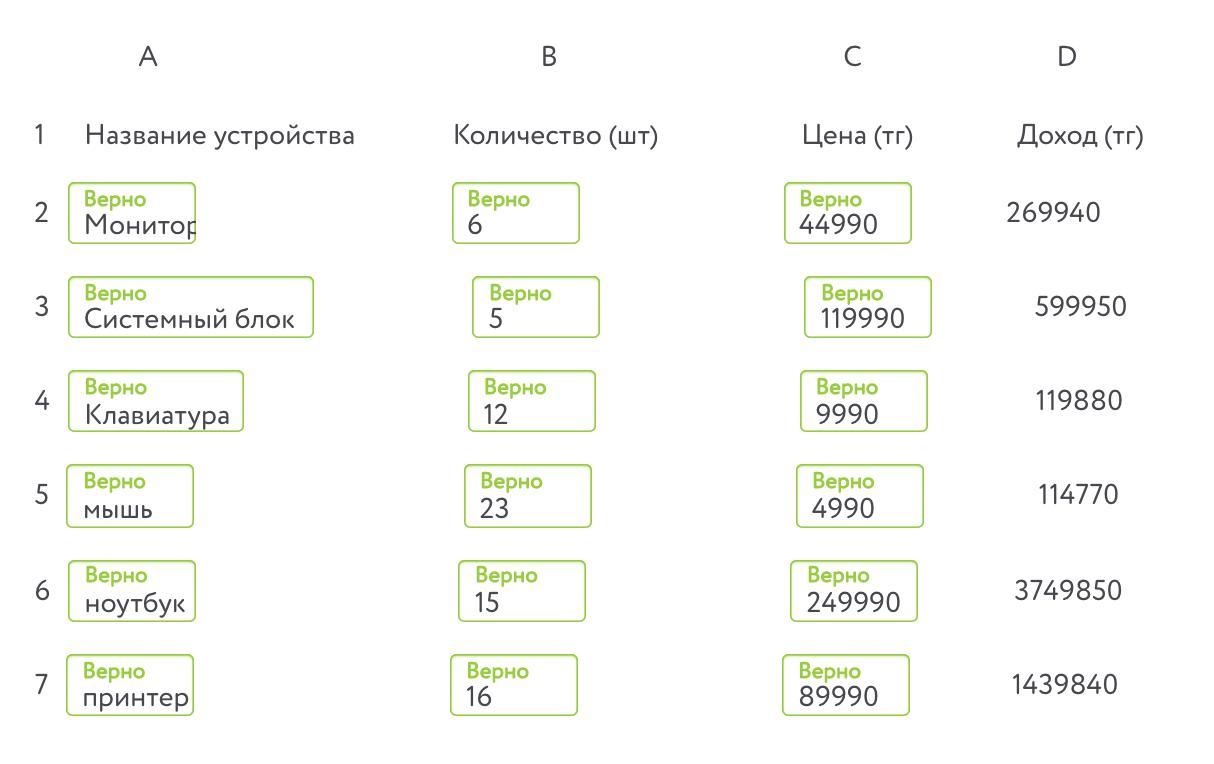Select the мышь input field
Screen dimensions: 1214x764
point(130,496)
